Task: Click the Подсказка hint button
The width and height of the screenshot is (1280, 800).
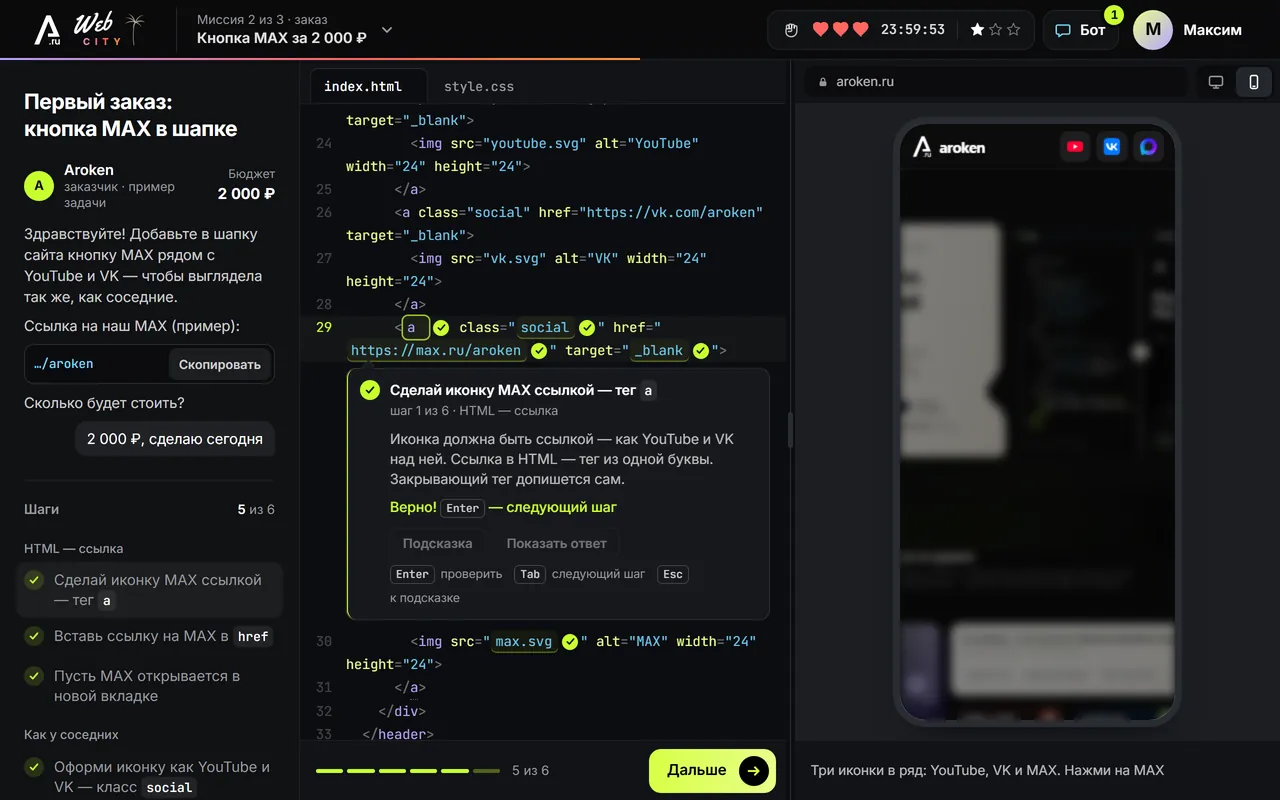Action: [437, 543]
